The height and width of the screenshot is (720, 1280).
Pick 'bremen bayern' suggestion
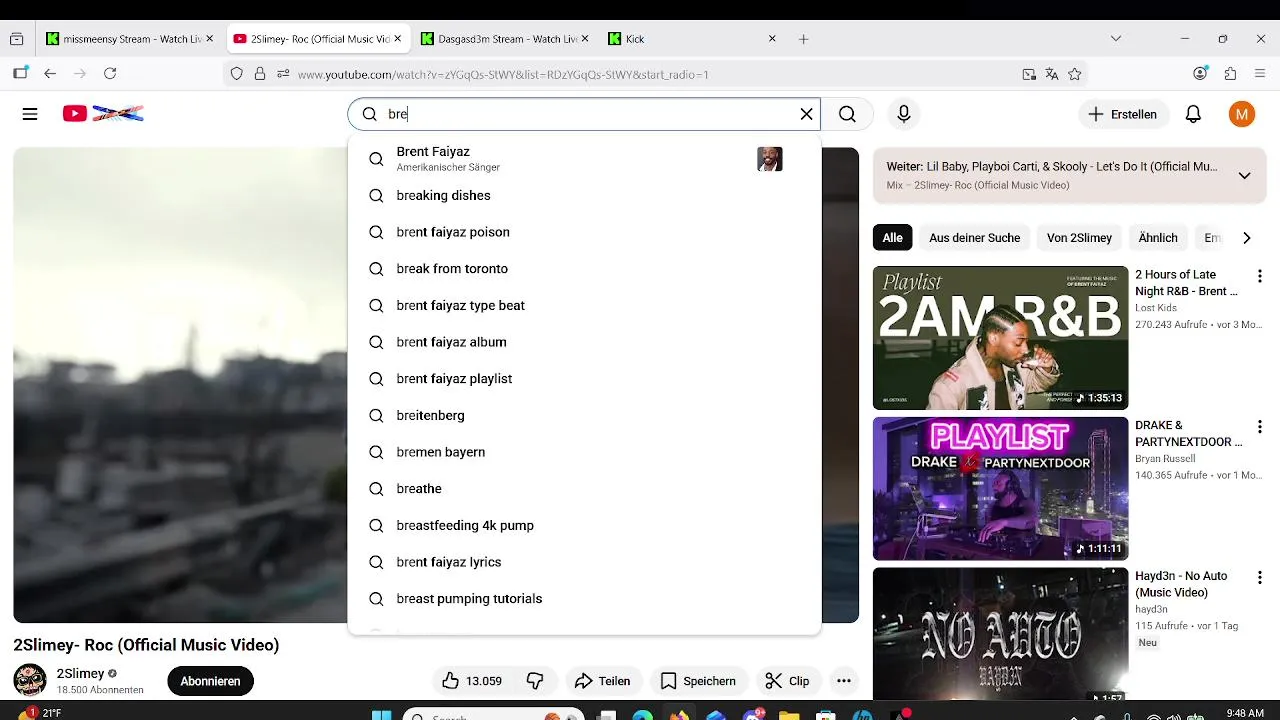(x=584, y=452)
